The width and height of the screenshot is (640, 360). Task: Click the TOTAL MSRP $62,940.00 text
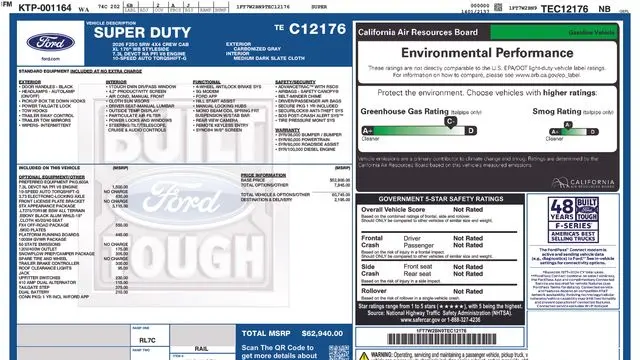click(292, 333)
